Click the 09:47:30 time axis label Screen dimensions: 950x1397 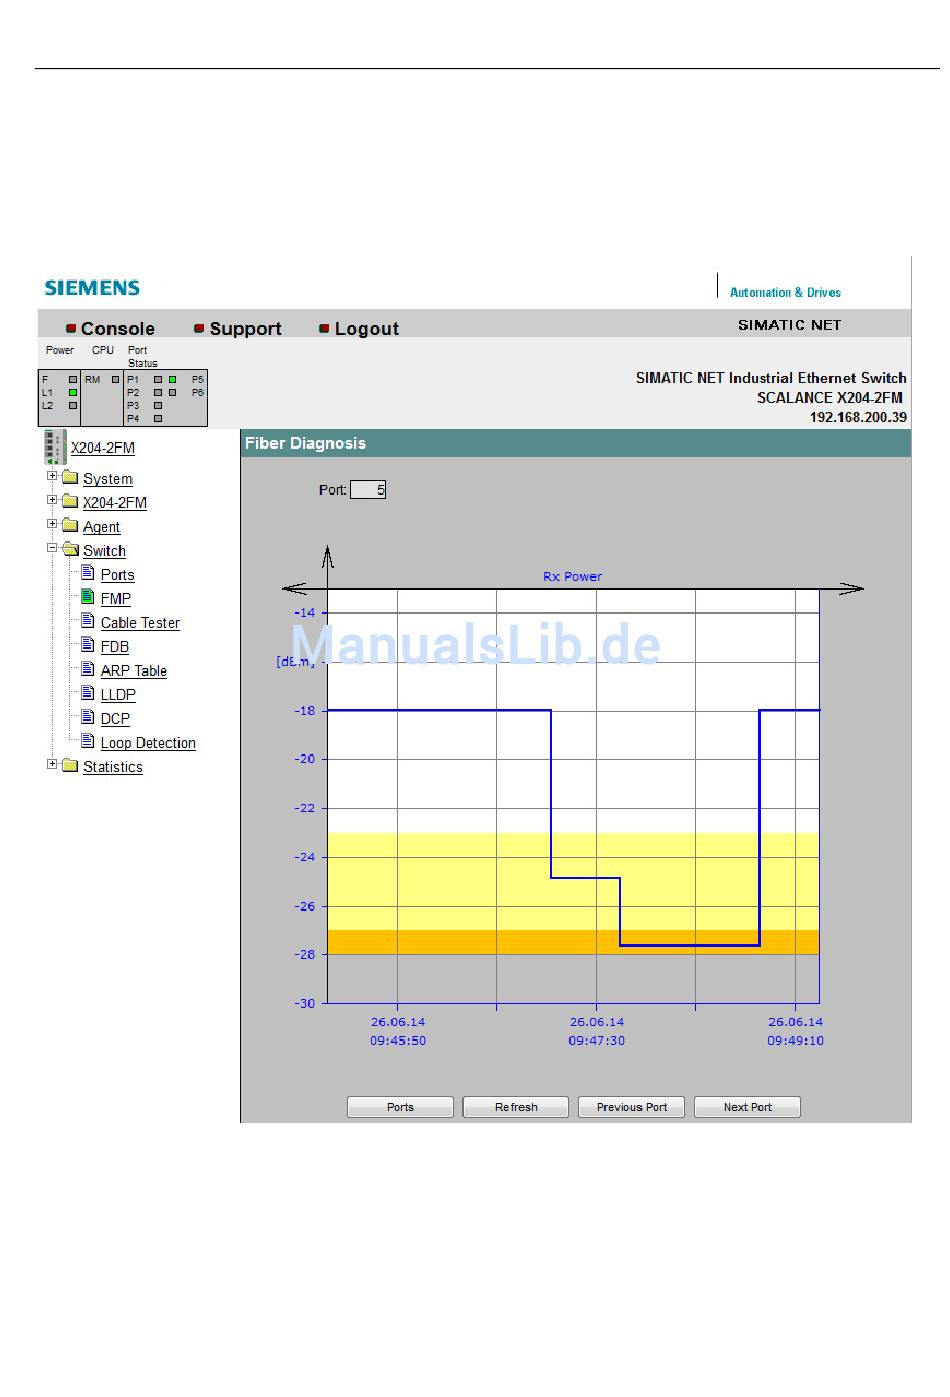click(x=597, y=1041)
